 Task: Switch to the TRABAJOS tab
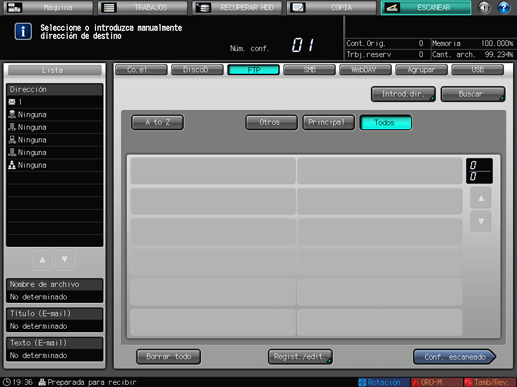143,7
